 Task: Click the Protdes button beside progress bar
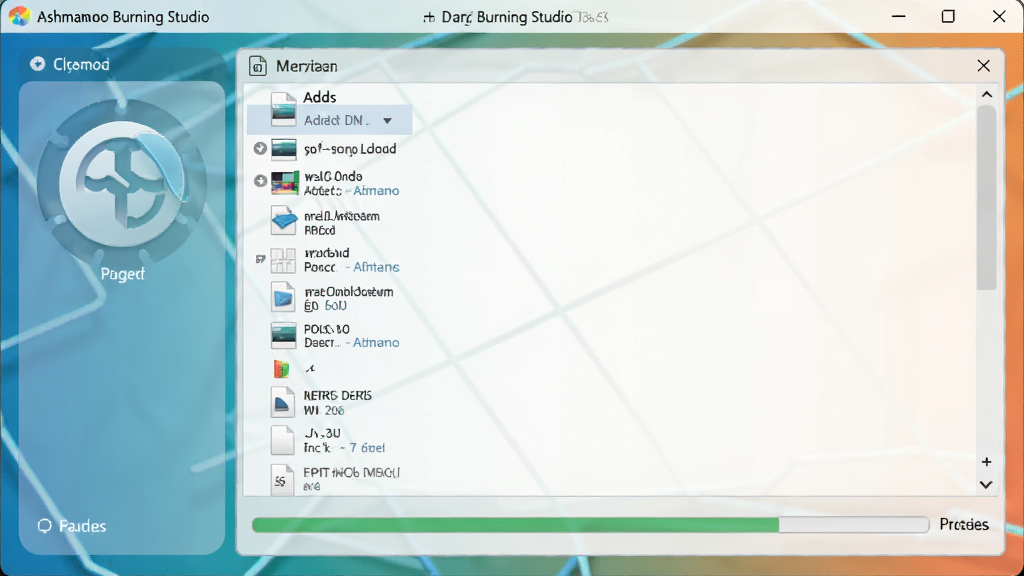[964, 524]
